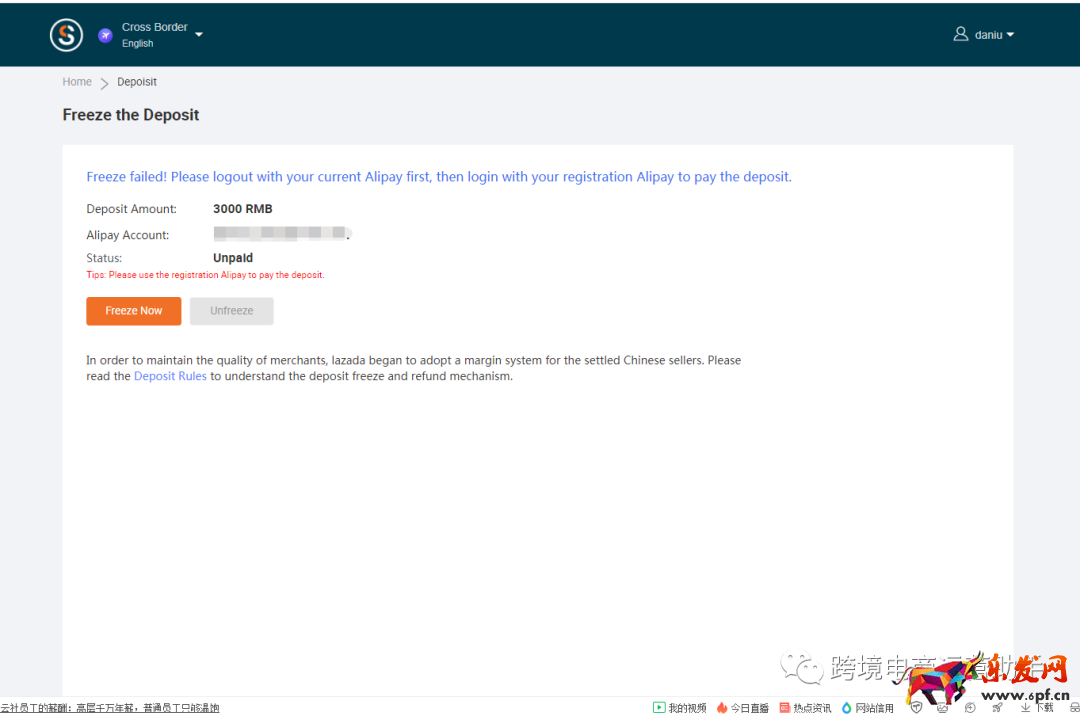Screen dimensions: 1080x716
Task: Click the airplane badge beside Cross Border
Action: pyautogui.click(x=105, y=35)
